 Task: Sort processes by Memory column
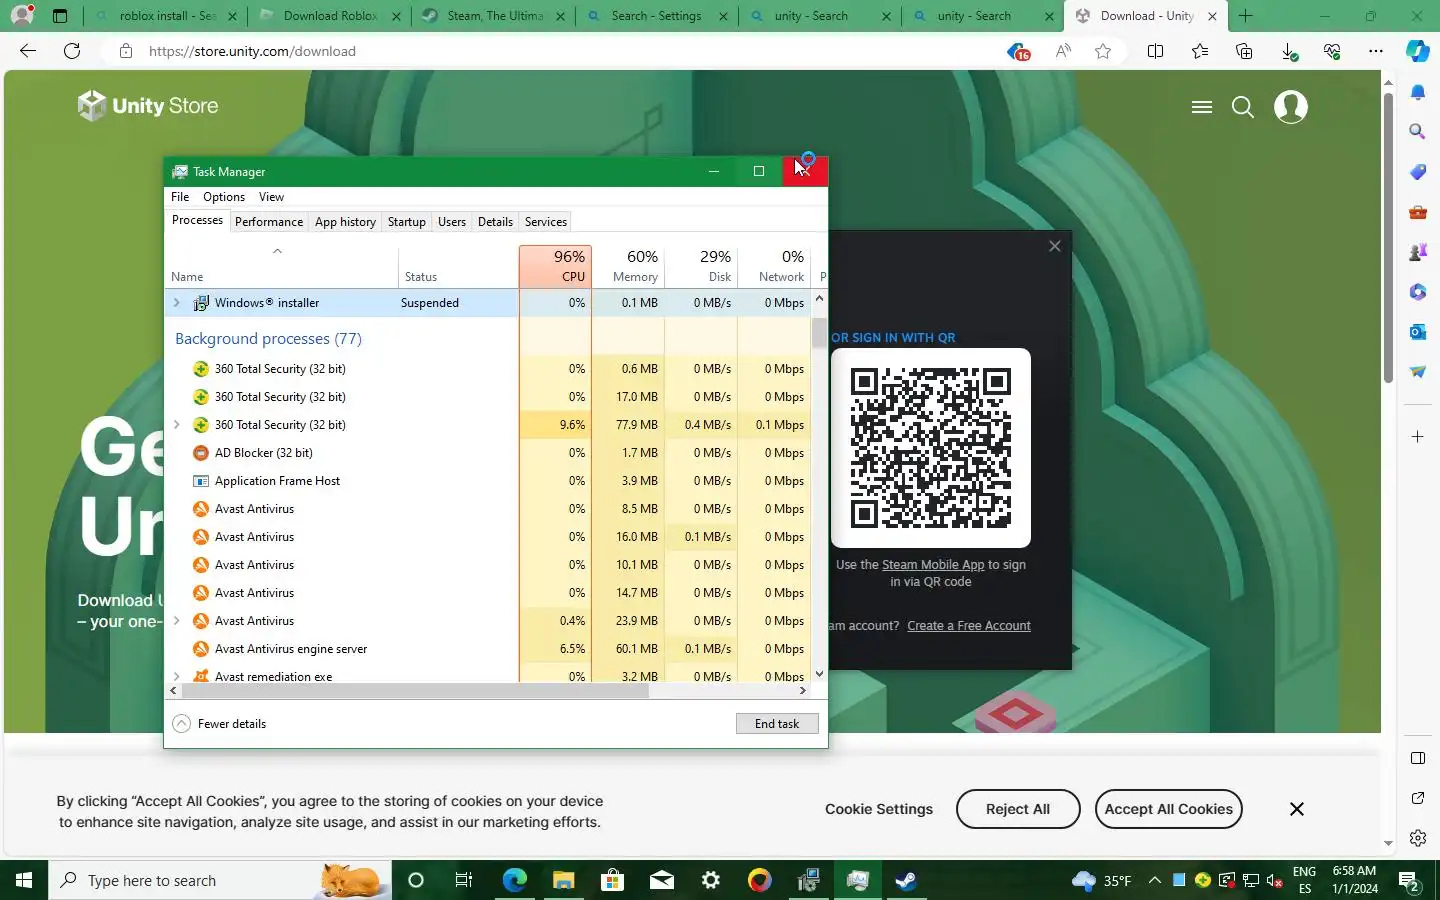point(628,266)
